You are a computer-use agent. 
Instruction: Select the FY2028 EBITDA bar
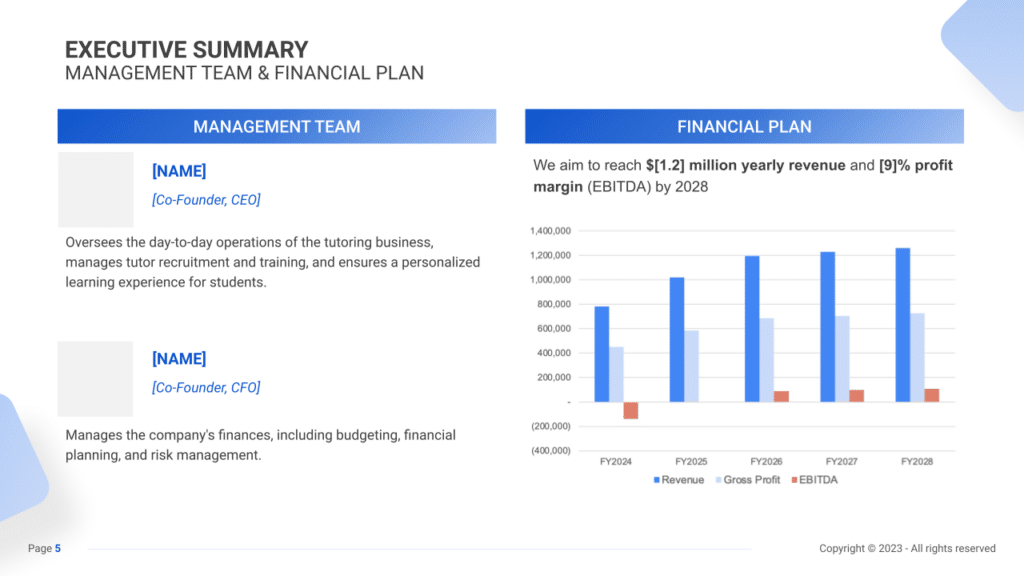coord(932,395)
